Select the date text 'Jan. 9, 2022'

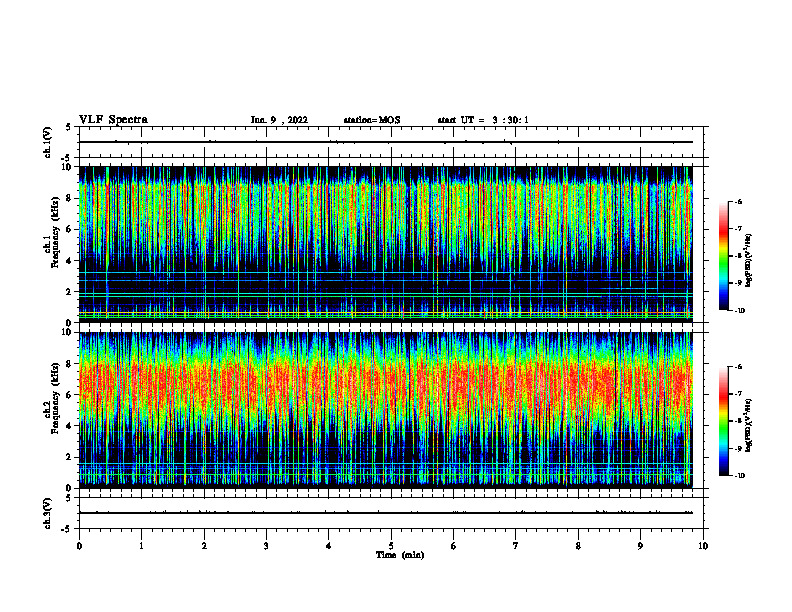(x=279, y=120)
